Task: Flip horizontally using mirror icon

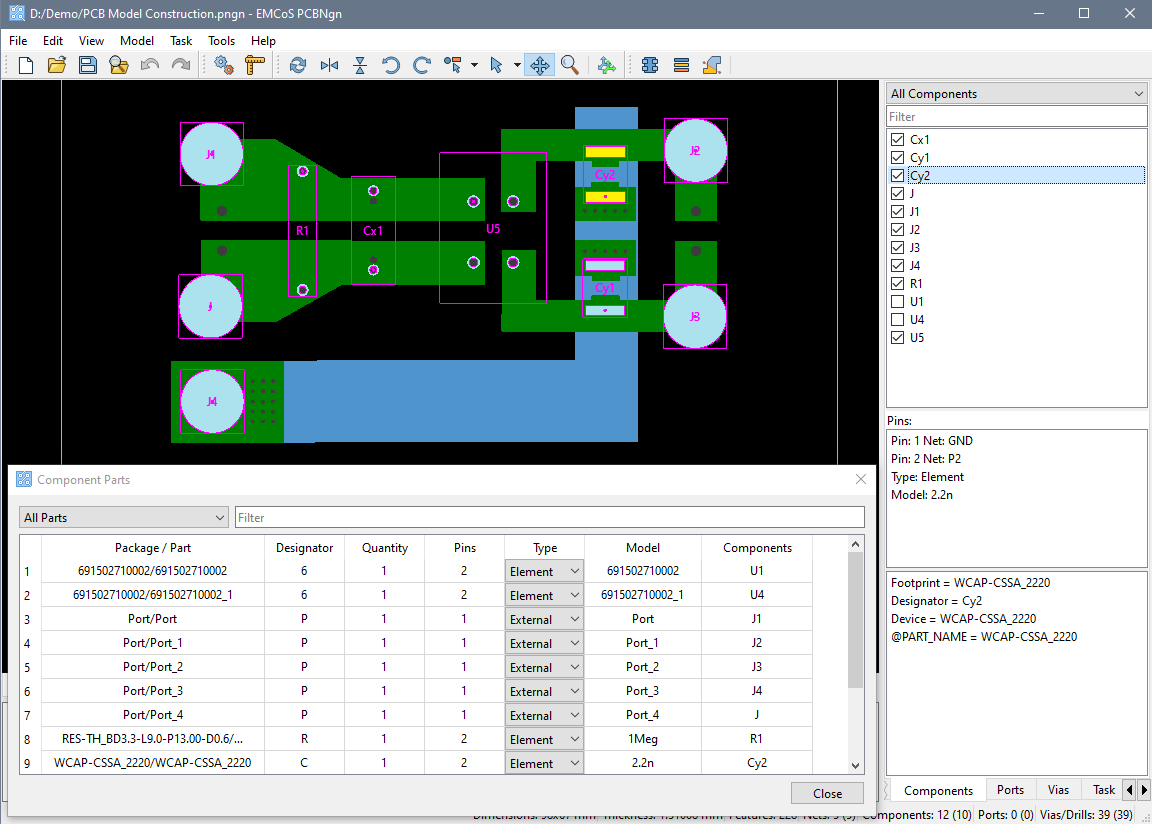Action: tap(329, 65)
